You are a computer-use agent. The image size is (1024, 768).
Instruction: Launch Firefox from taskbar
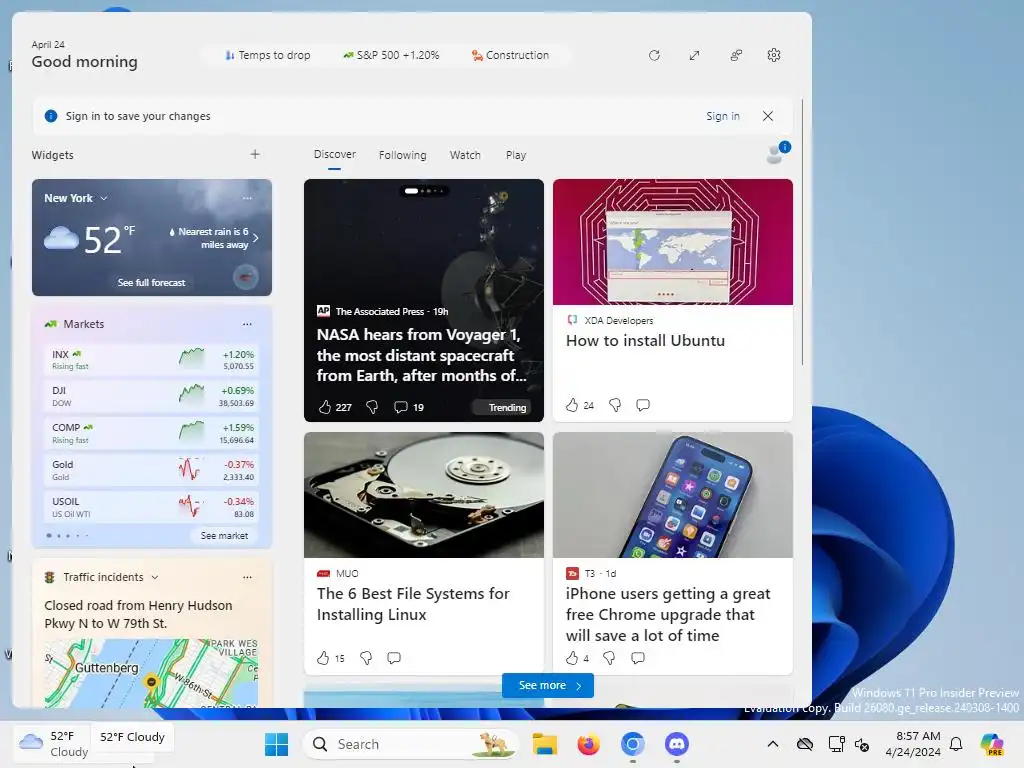click(x=588, y=744)
